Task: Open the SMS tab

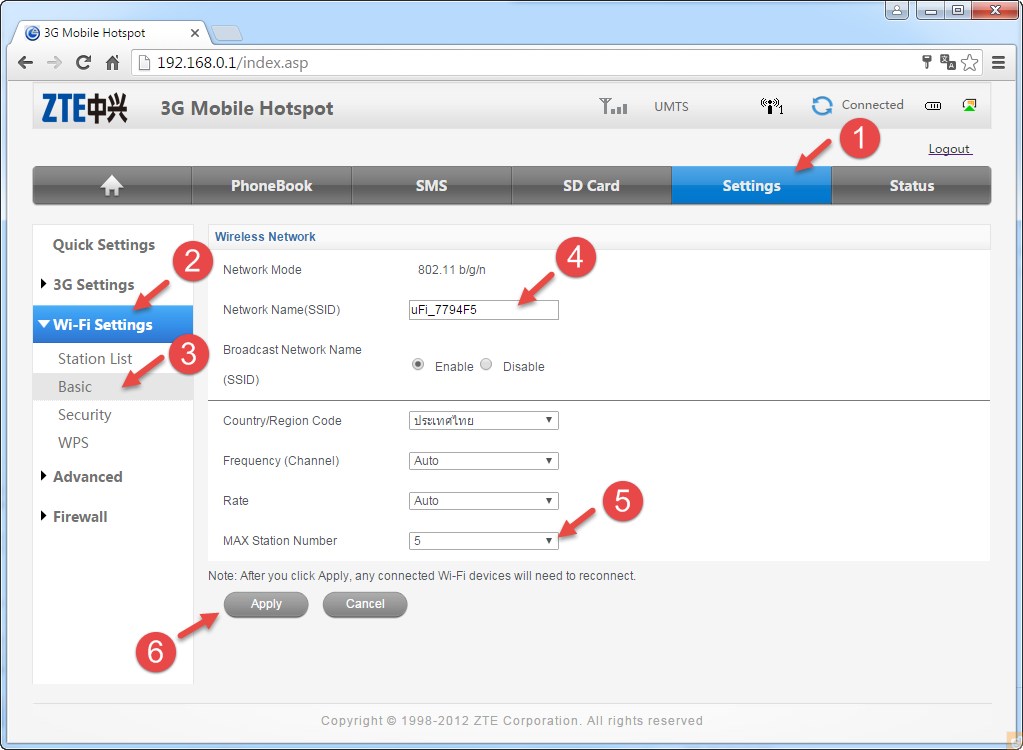Action: 431,186
